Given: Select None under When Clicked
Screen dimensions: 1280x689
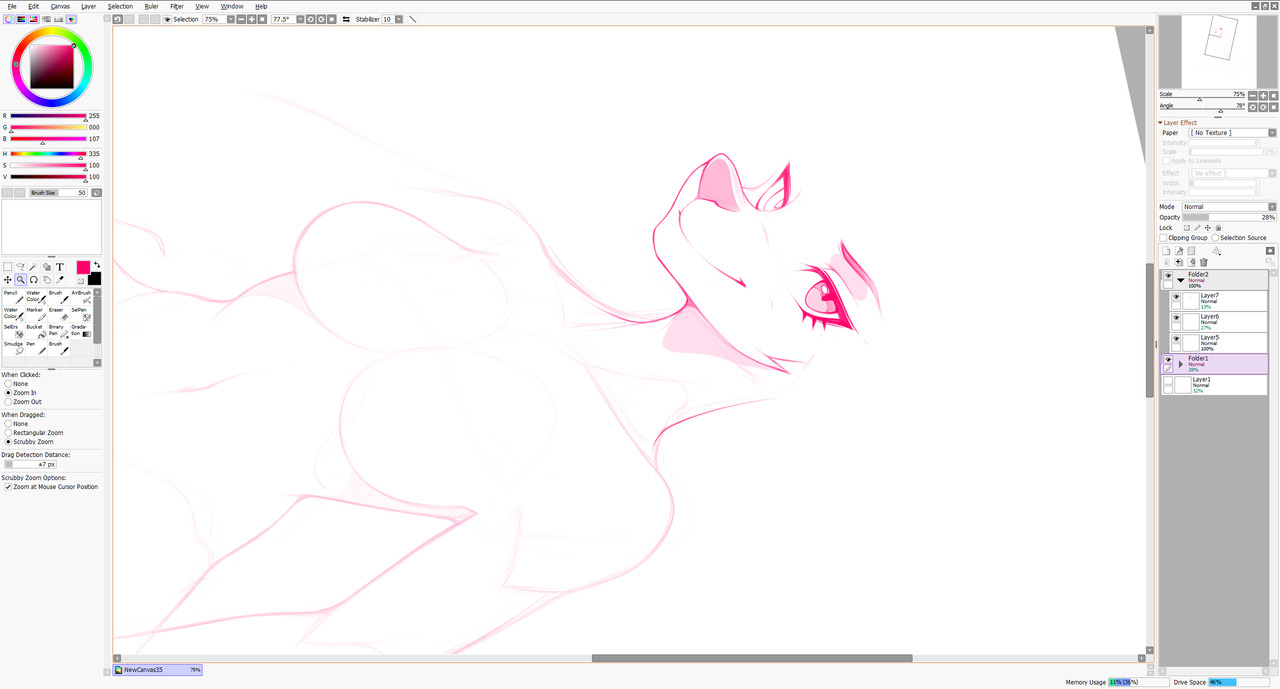Looking at the screenshot, I should 9,383.
